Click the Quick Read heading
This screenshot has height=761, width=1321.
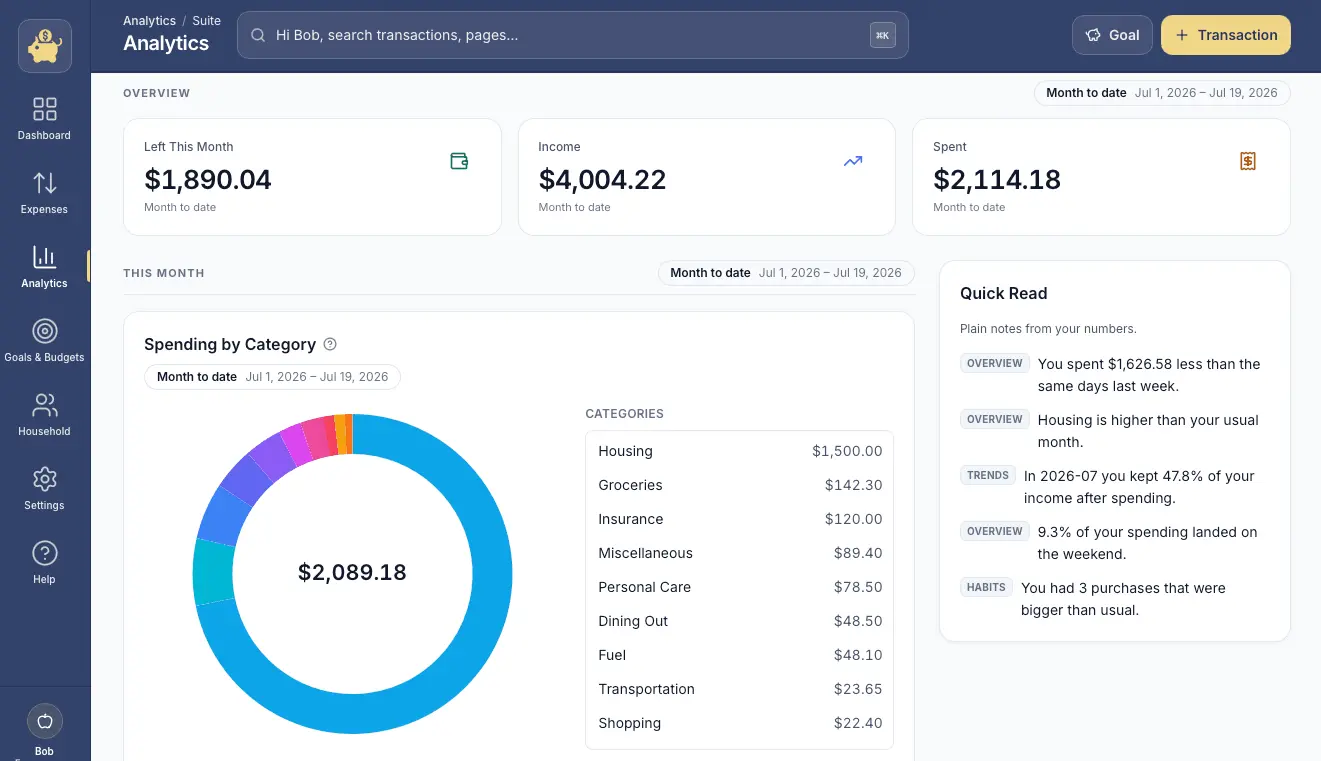[1004, 293]
